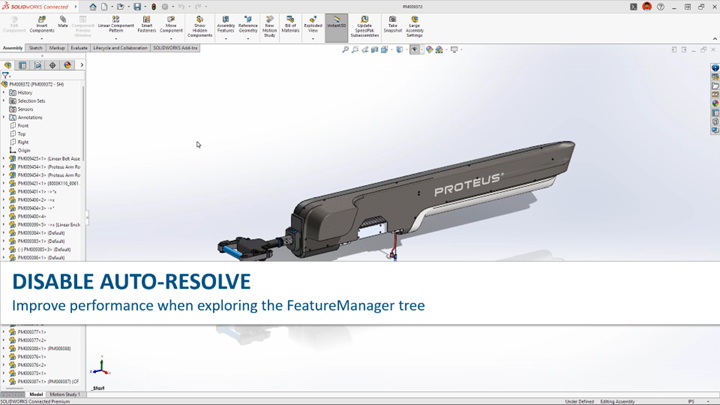Expand the History tree node
This screenshot has height=405, width=720.
pos(4,93)
